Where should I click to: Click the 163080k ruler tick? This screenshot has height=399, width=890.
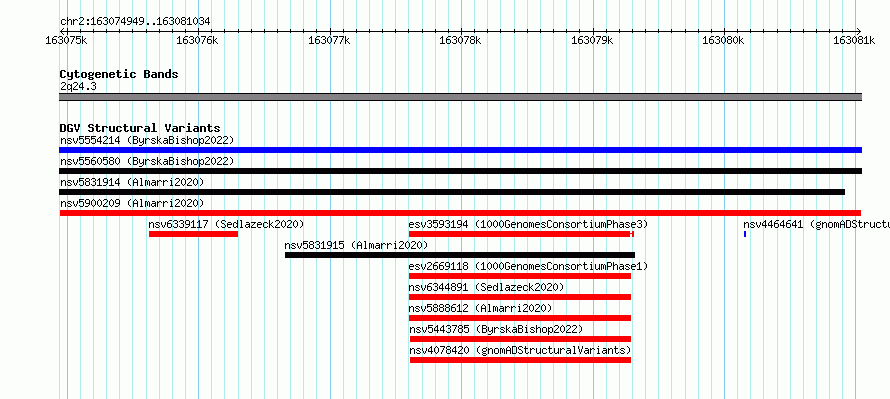click(x=724, y=40)
